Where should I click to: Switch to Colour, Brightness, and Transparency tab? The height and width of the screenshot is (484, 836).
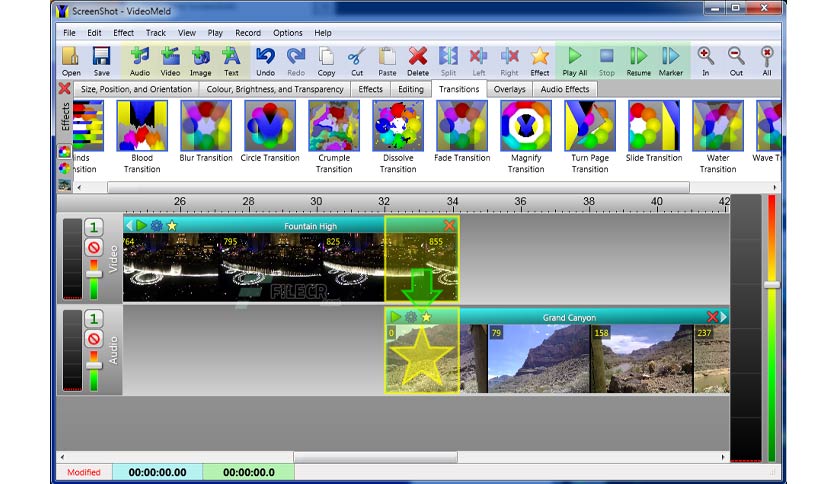[x=275, y=89]
